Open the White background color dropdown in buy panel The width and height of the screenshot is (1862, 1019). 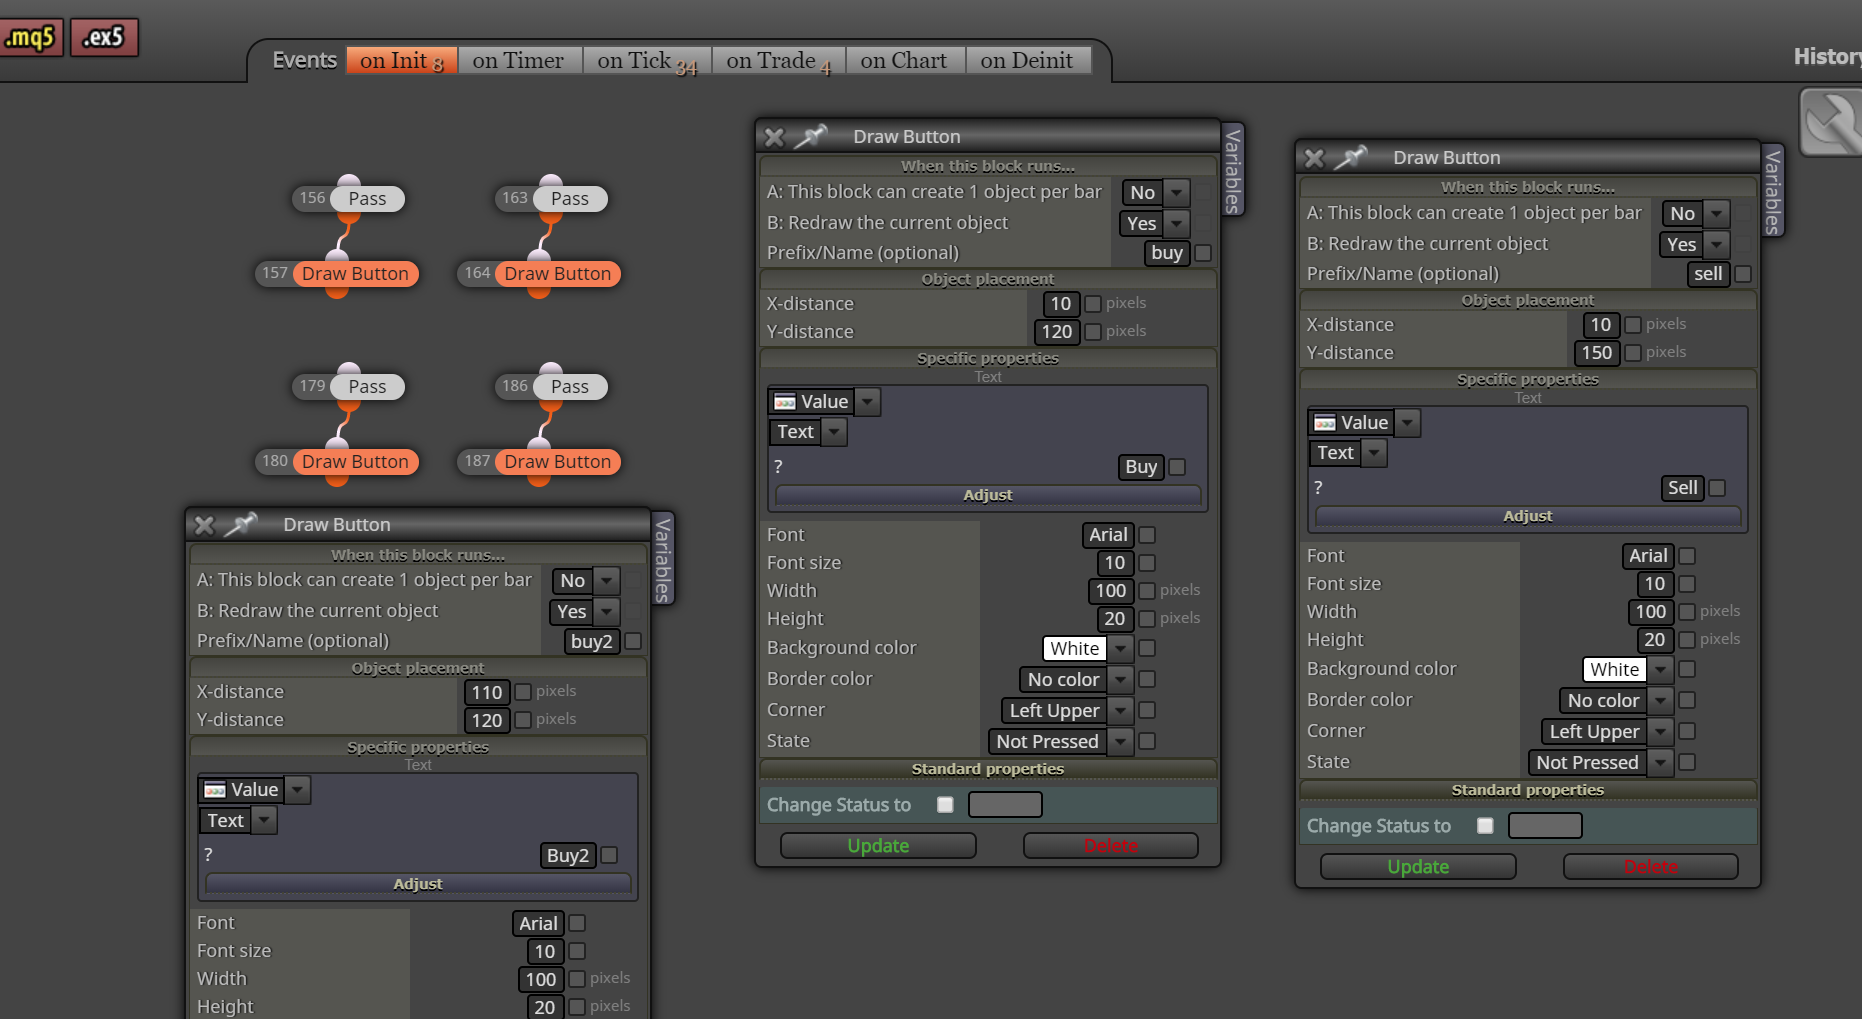[1088, 649]
